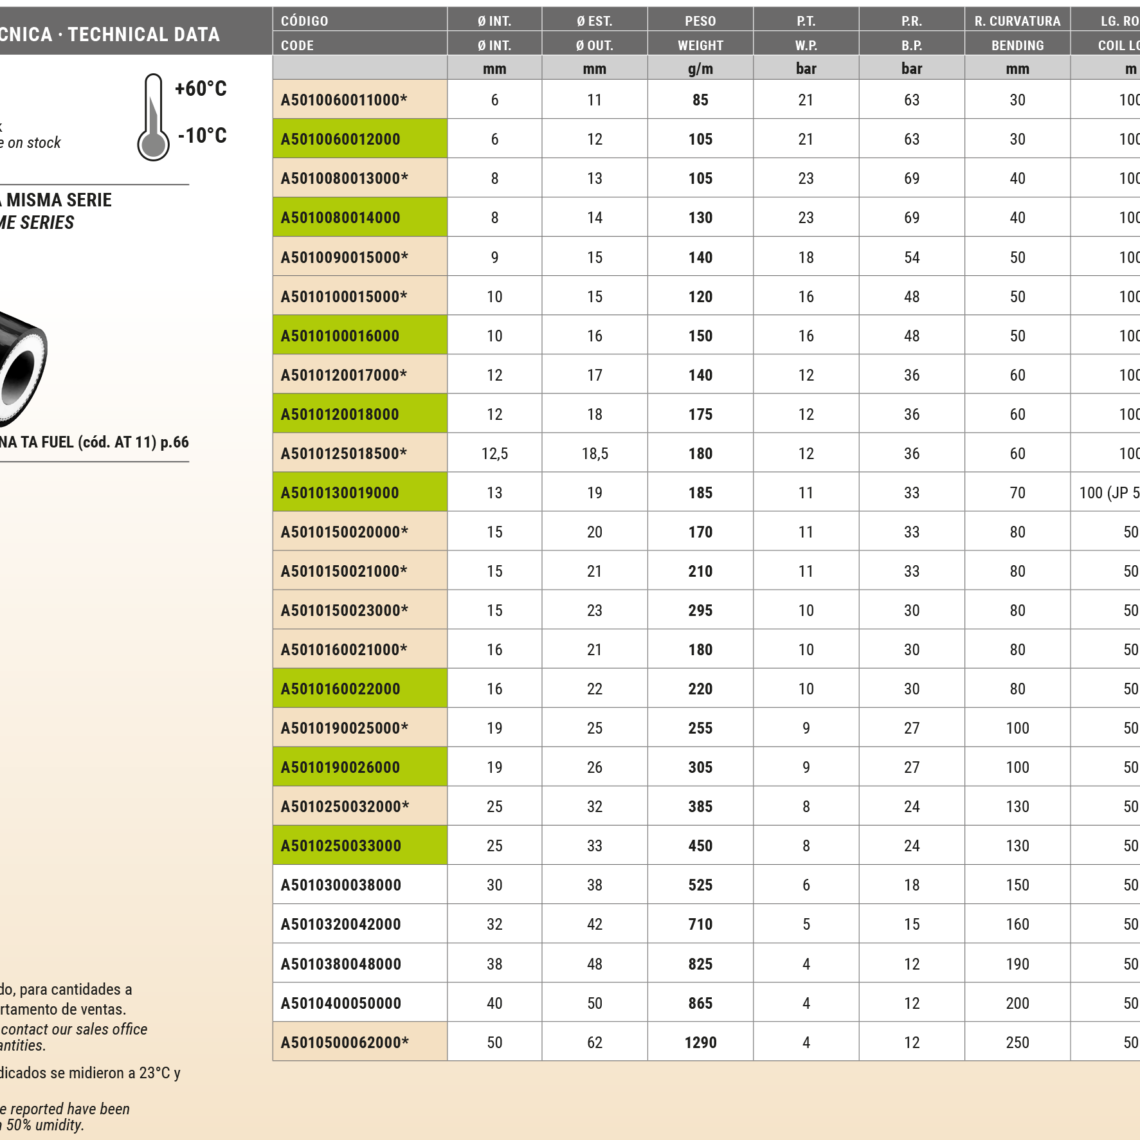Select the 12,5 inner diameter cell
The width and height of the screenshot is (1140, 1140).
click(494, 454)
